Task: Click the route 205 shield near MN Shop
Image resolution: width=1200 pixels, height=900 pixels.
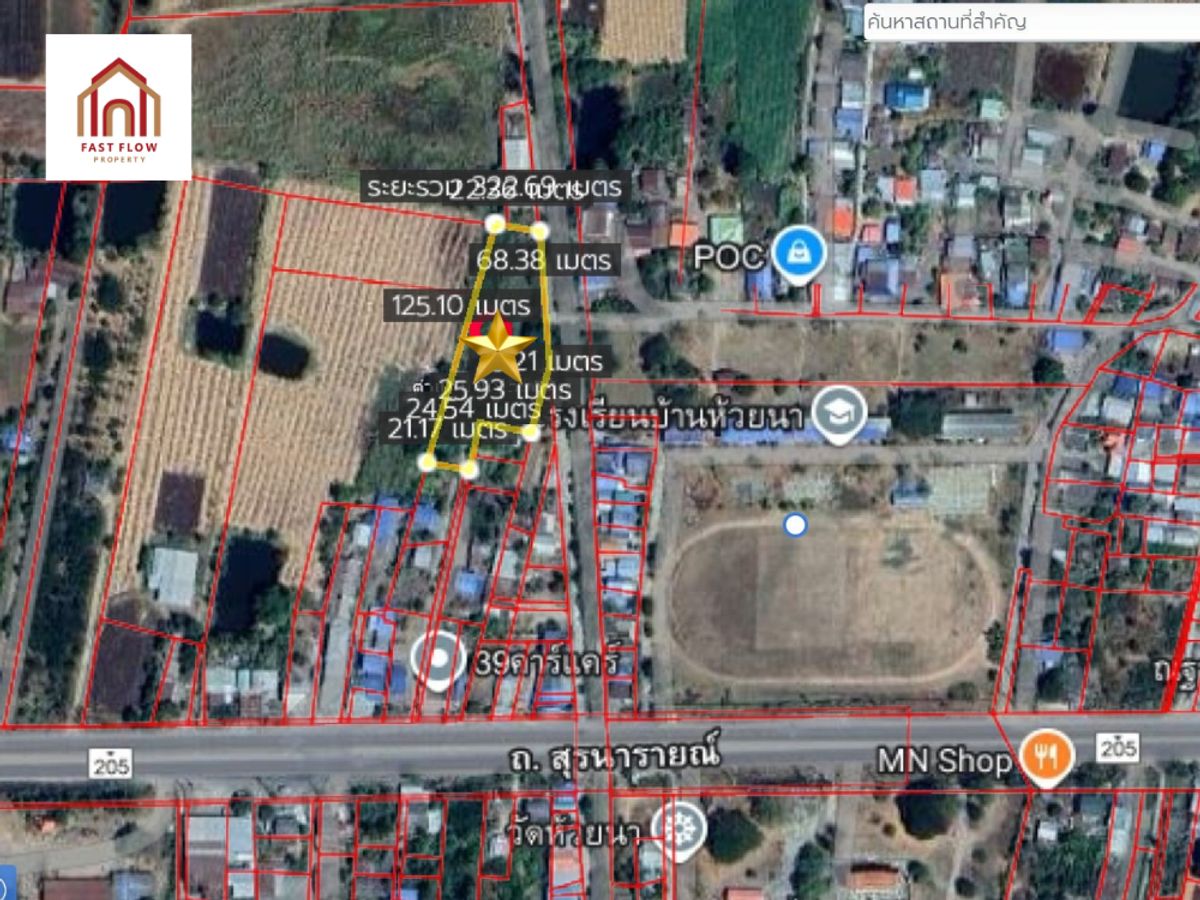Action: pos(1117,745)
